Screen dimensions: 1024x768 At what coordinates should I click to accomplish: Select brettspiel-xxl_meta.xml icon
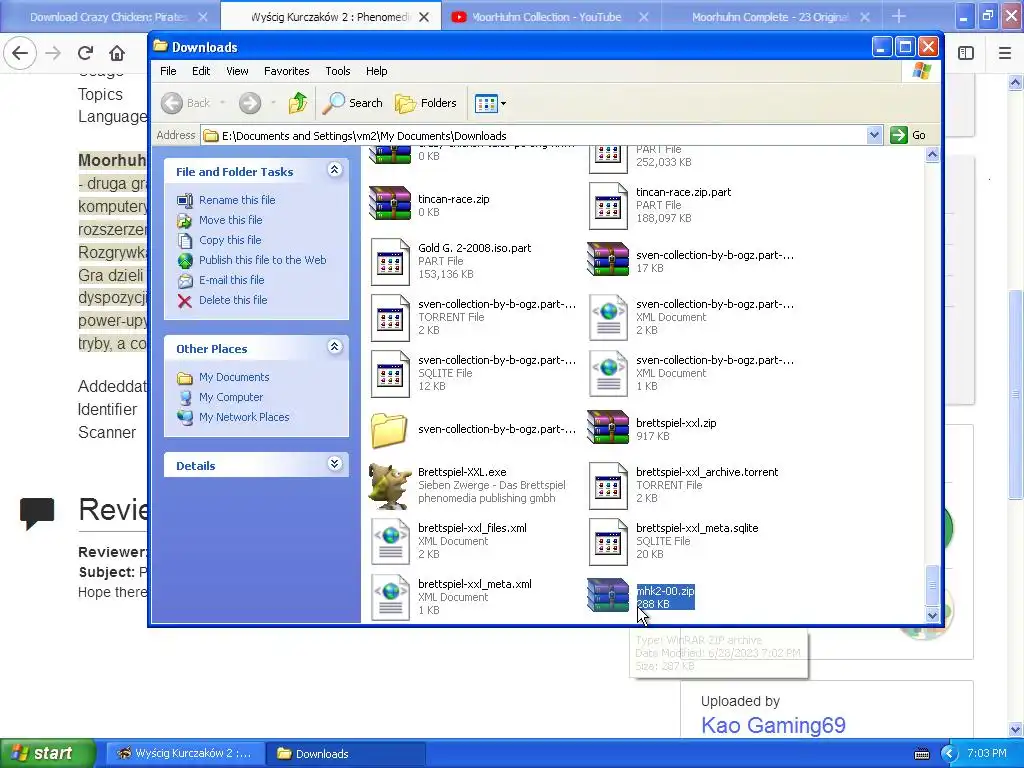tap(390, 598)
